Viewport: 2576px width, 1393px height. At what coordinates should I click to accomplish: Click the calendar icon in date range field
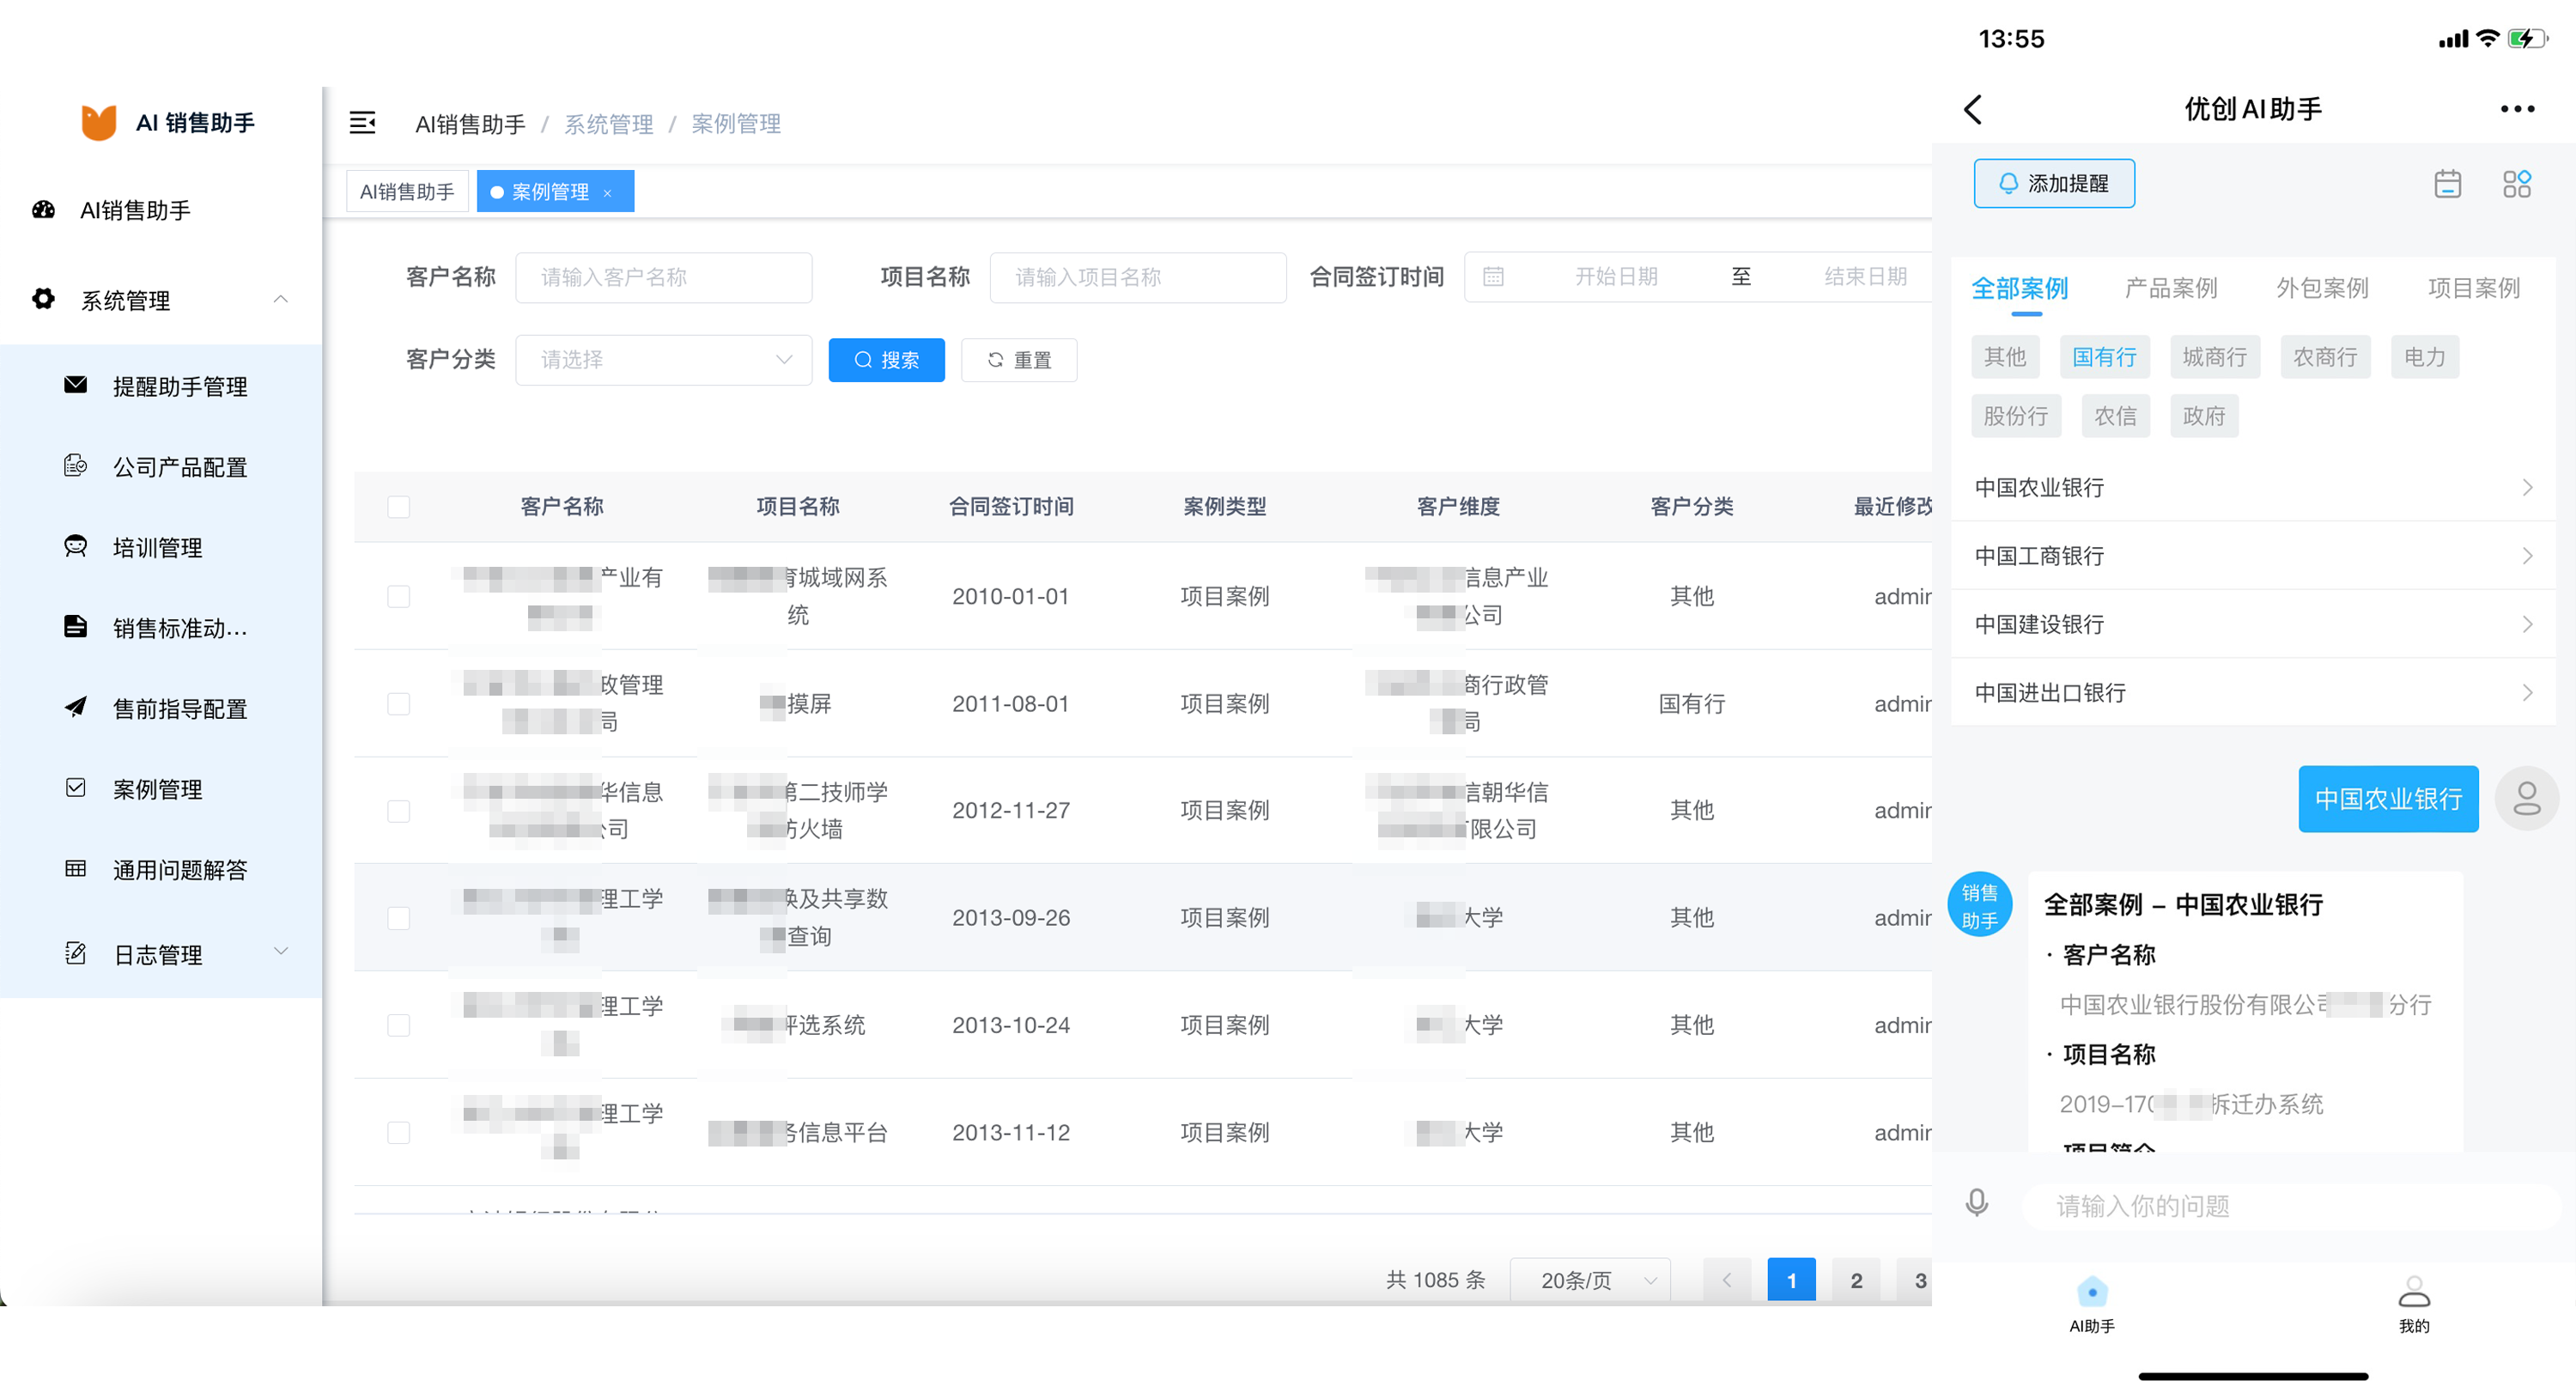tap(1493, 276)
